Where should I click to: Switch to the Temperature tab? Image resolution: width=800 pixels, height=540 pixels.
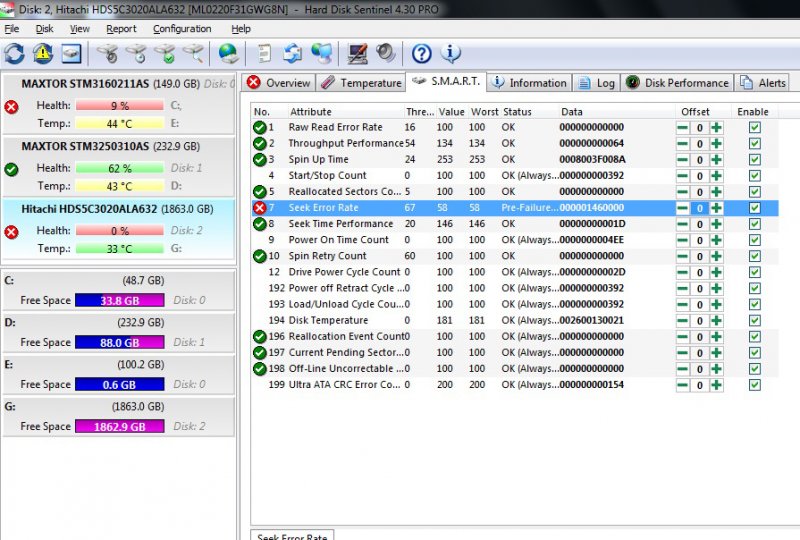361,83
